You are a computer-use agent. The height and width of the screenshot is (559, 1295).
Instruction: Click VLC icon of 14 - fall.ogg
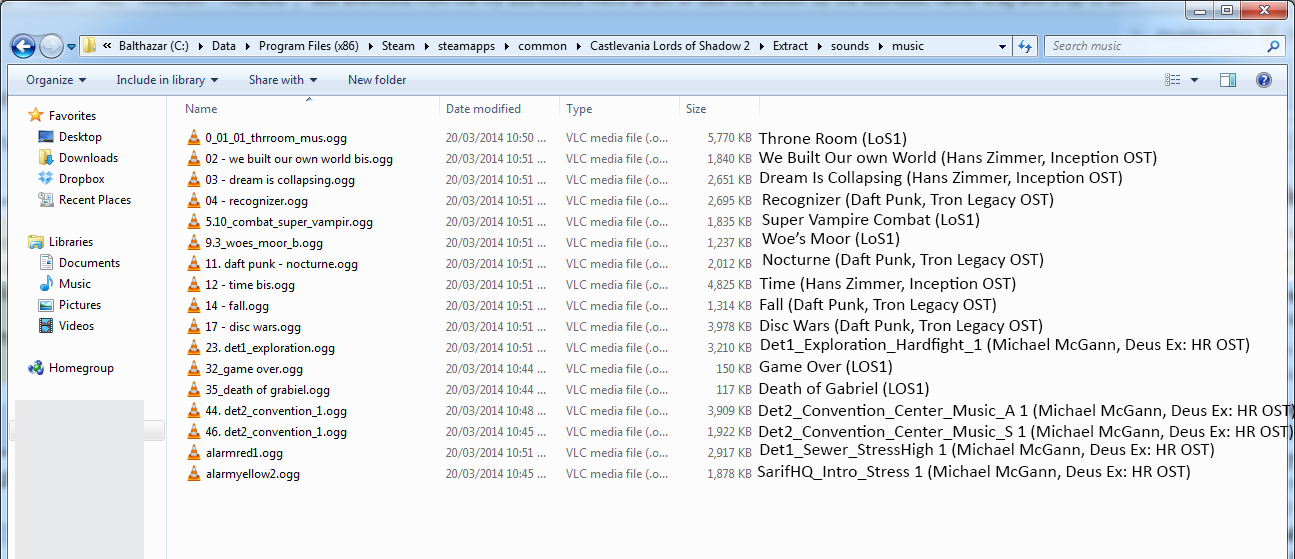pos(193,306)
